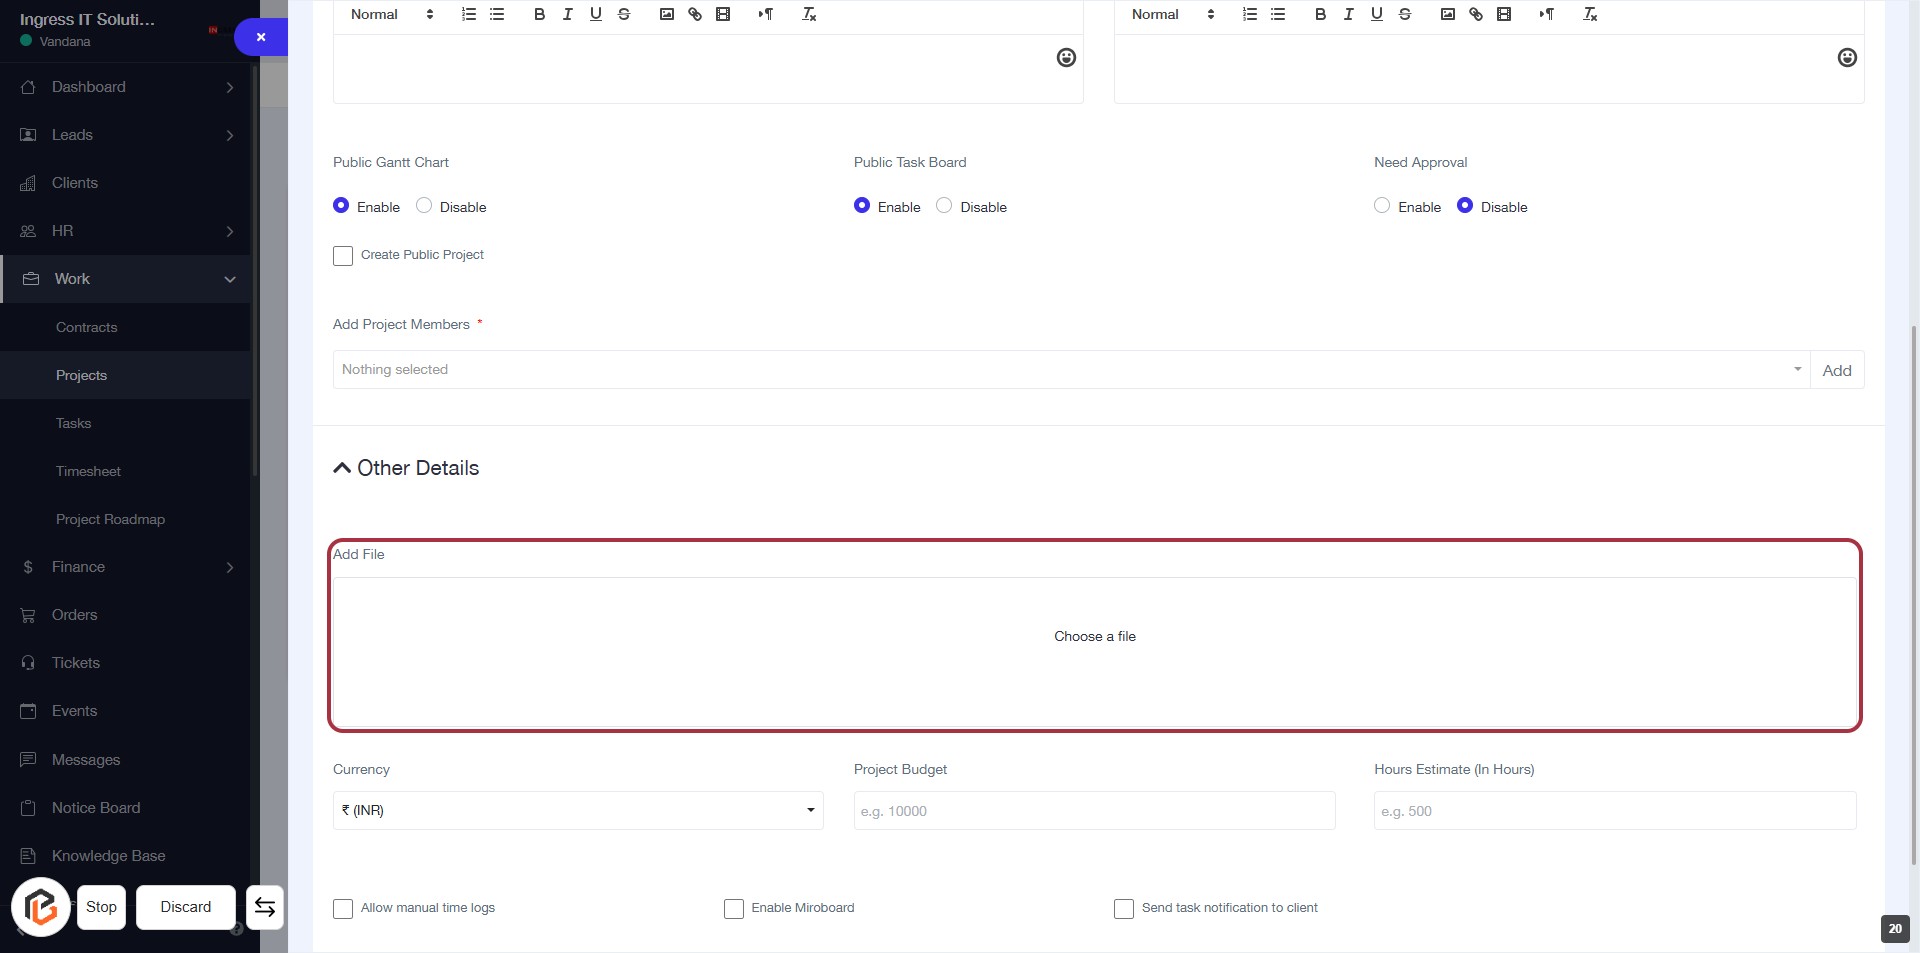Click strikethrough icon in left editor
1920x953 pixels.
(x=624, y=14)
